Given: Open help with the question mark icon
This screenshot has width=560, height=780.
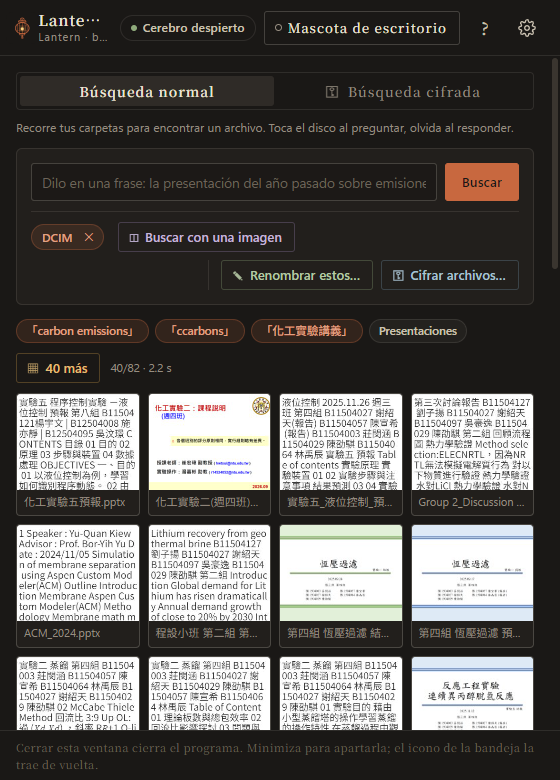Looking at the screenshot, I should point(484,28).
